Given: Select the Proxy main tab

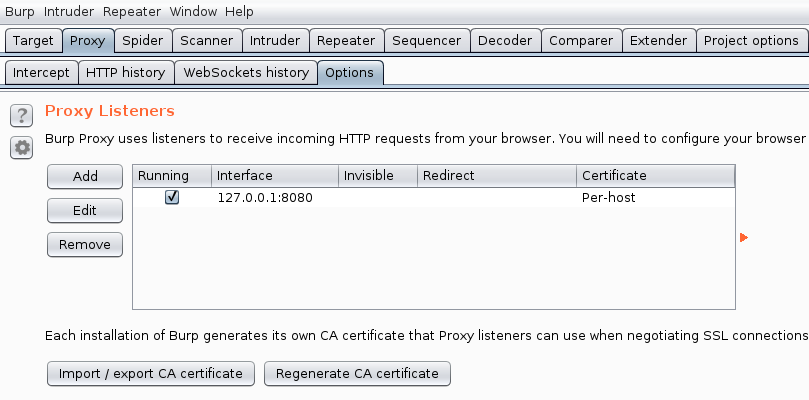Looking at the screenshot, I should coord(88,41).
